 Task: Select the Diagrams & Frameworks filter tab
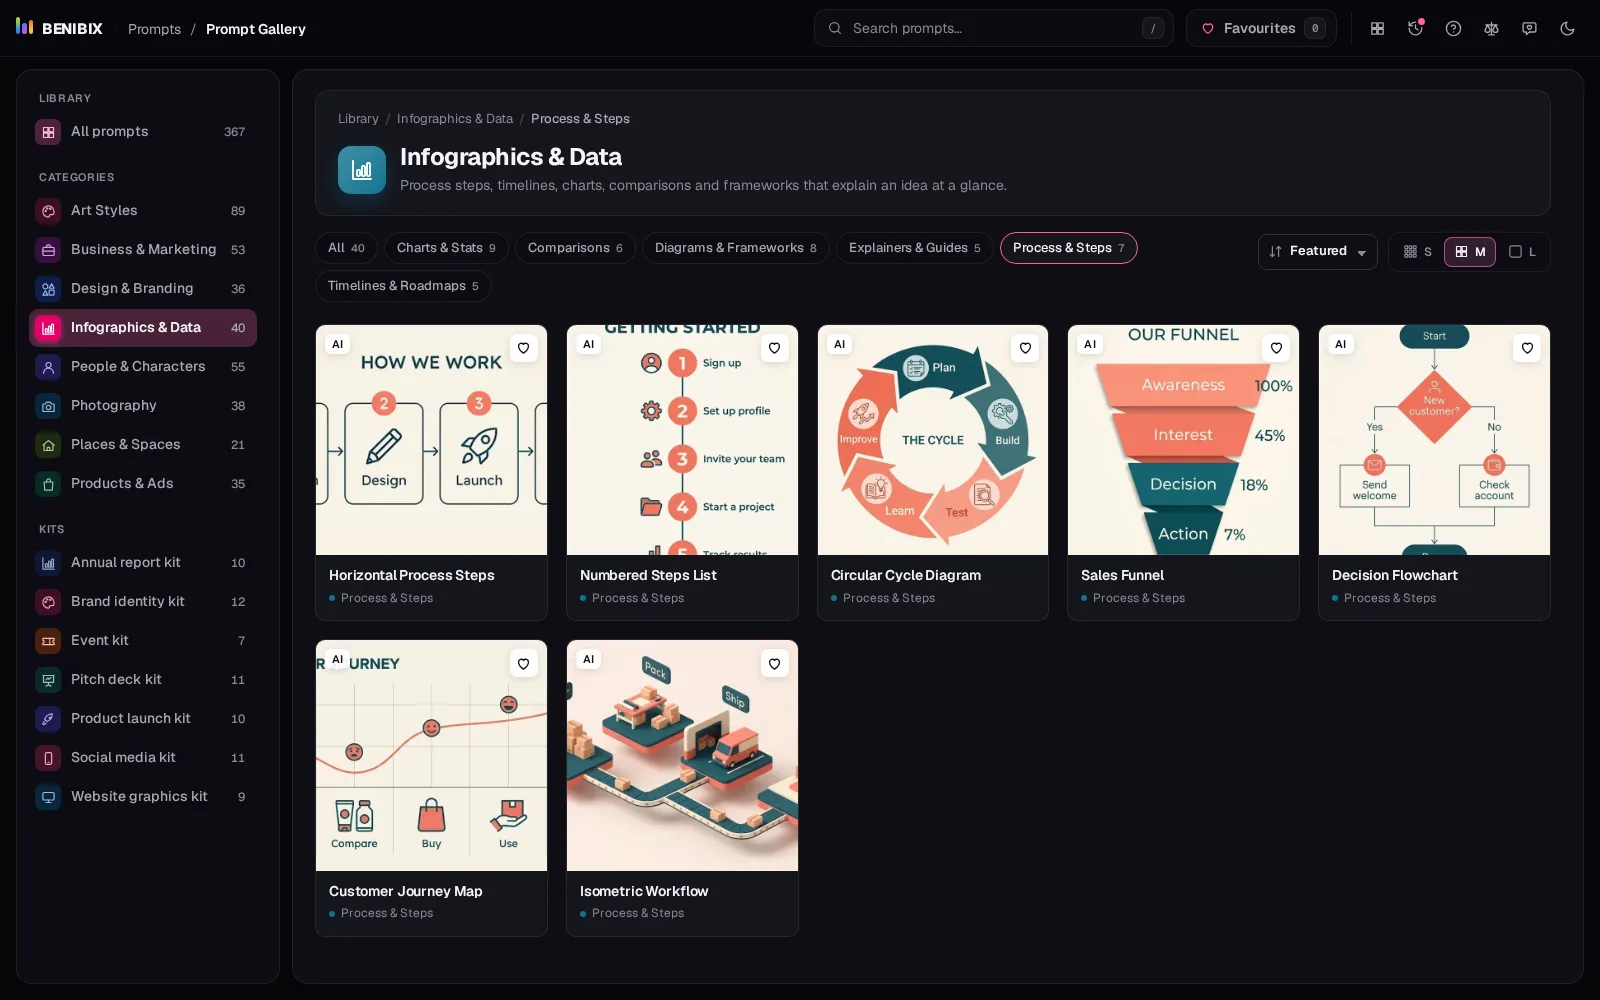(x=735, y=248)
